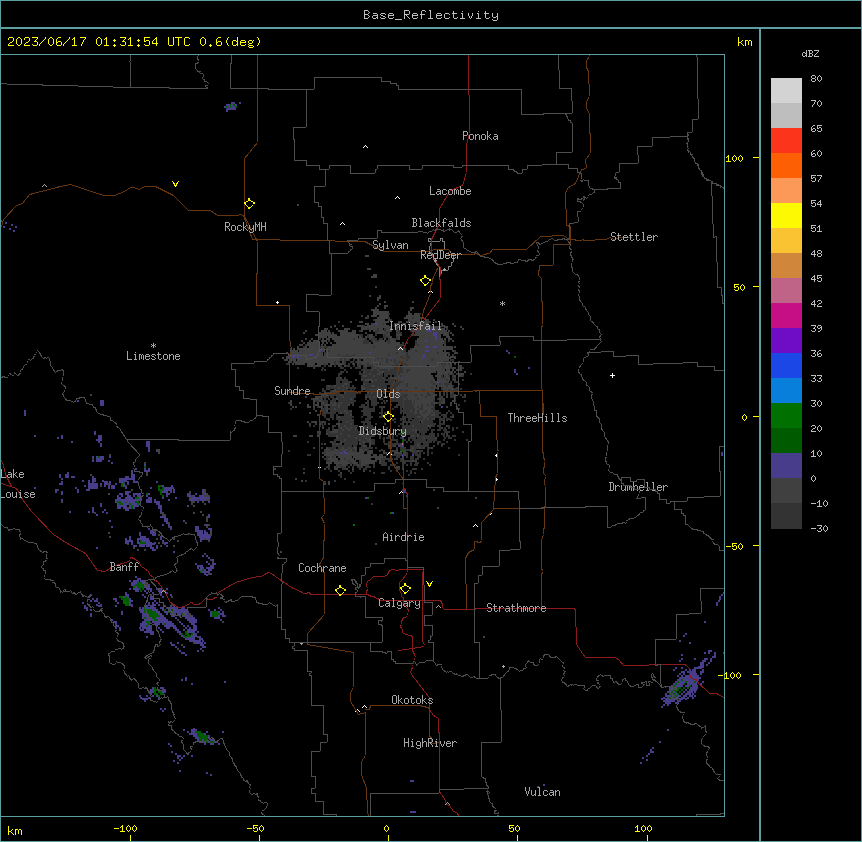
Task: Click the ThreeHills label
Action: (x=538, y=418)
